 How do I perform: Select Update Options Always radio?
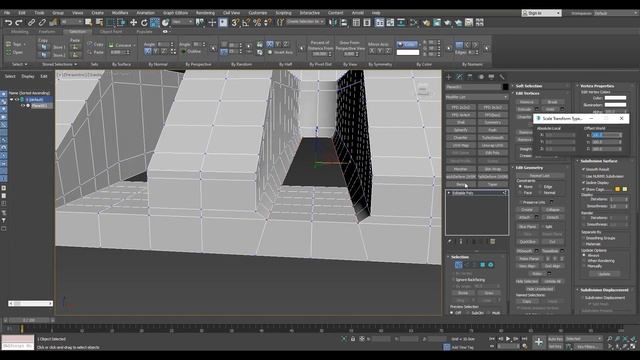[x=584, y=255]
